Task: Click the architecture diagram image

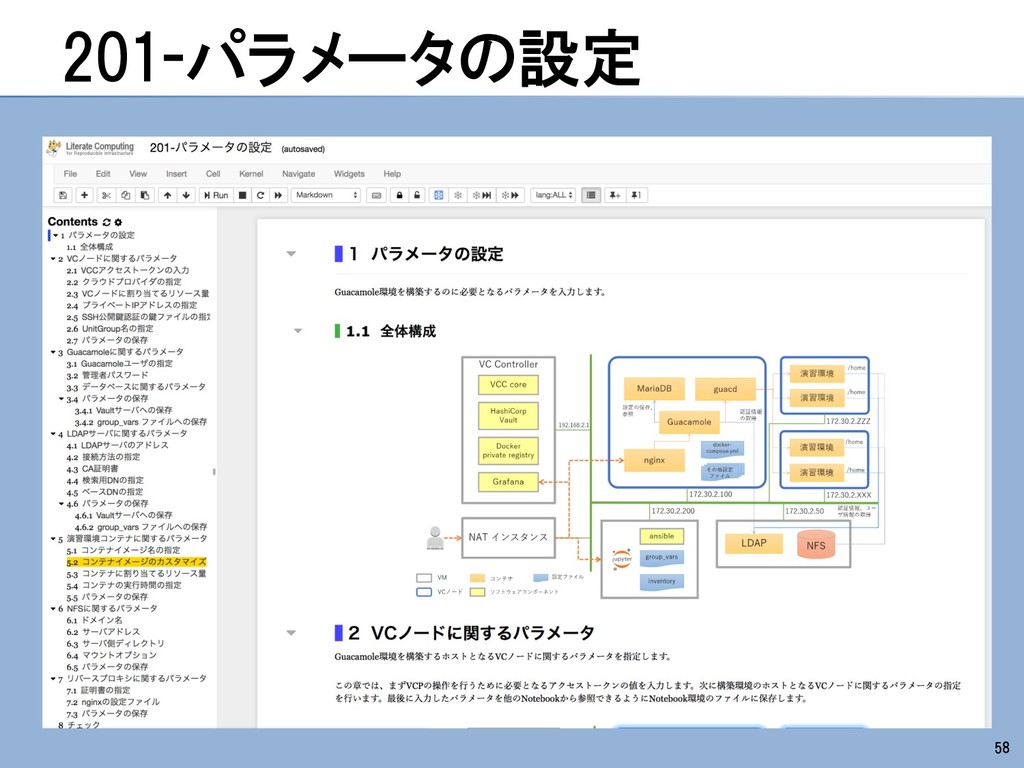Action: (652, 477)
